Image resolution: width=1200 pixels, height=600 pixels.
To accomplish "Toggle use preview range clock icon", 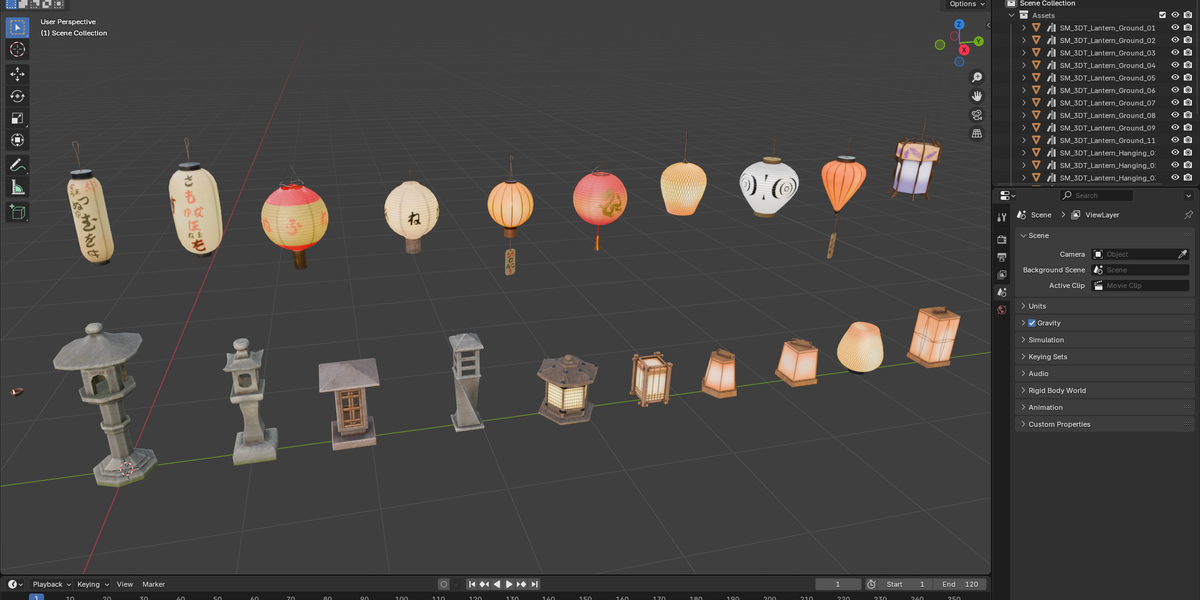I will pos(871,584).
